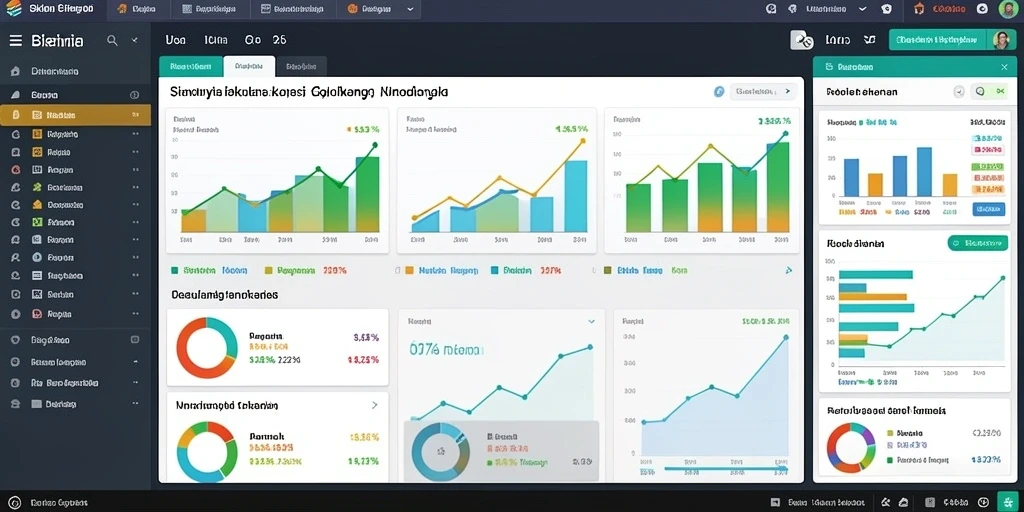The image size is (1024, 512).
Task: Expand the chevron next to sidebar search icon
Action: point(135,40)
